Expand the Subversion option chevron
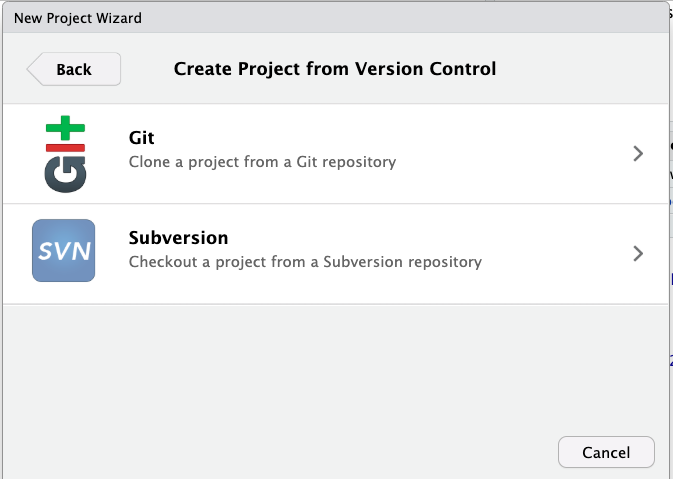 [638, 254]
